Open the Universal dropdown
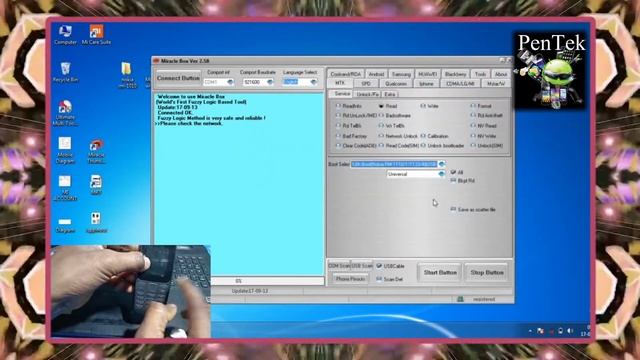The width and height of the screenshot is (640, 360). coord(416,174)
